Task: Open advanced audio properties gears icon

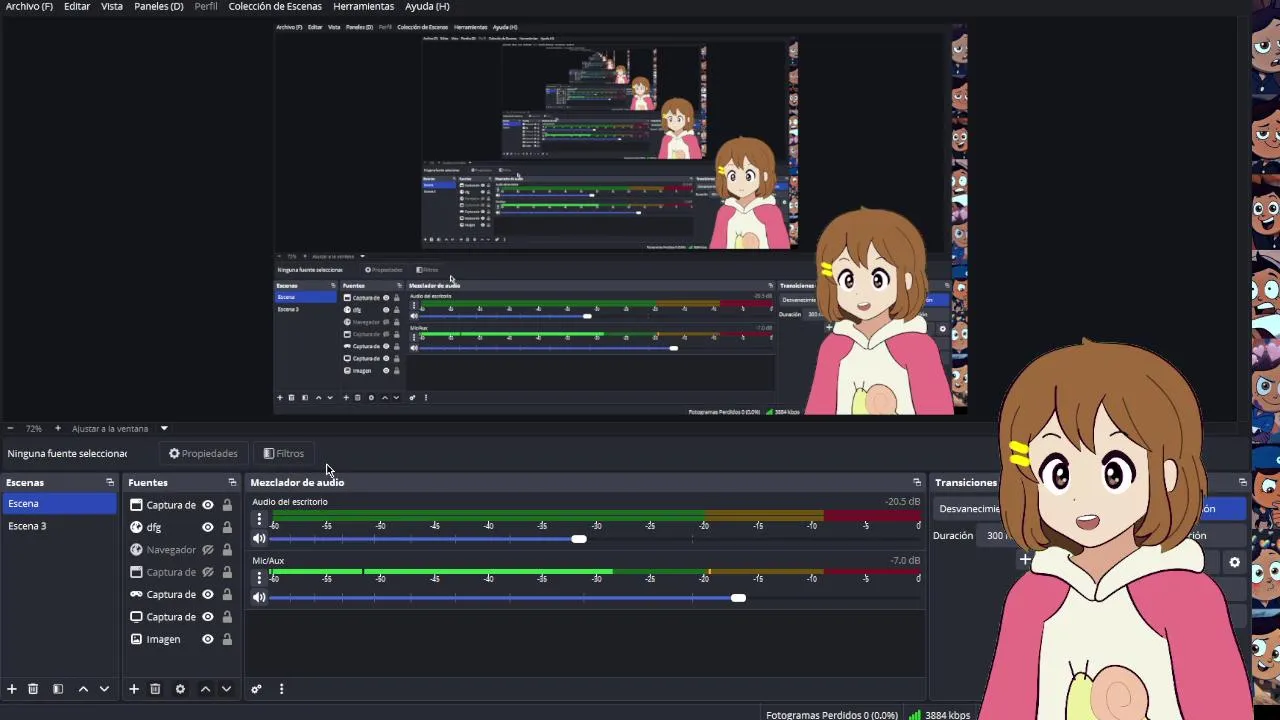Action: click(x=256, y=689)
